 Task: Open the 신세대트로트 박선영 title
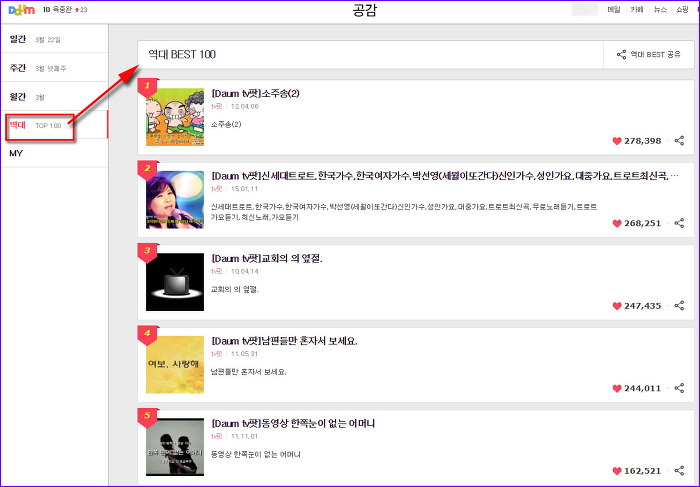[445, 176]
